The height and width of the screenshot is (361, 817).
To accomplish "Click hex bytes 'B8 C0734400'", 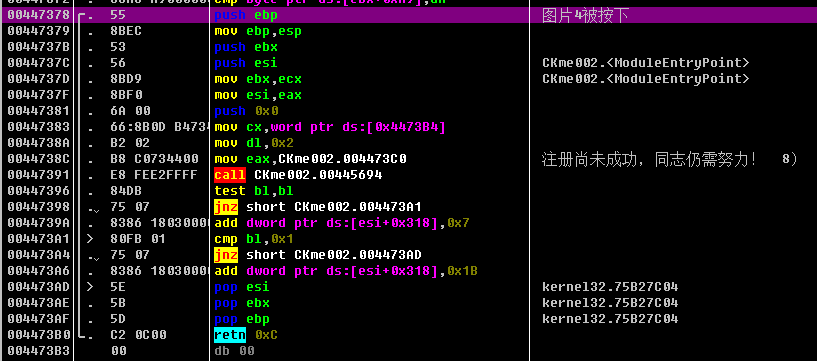I will point(154,159).
